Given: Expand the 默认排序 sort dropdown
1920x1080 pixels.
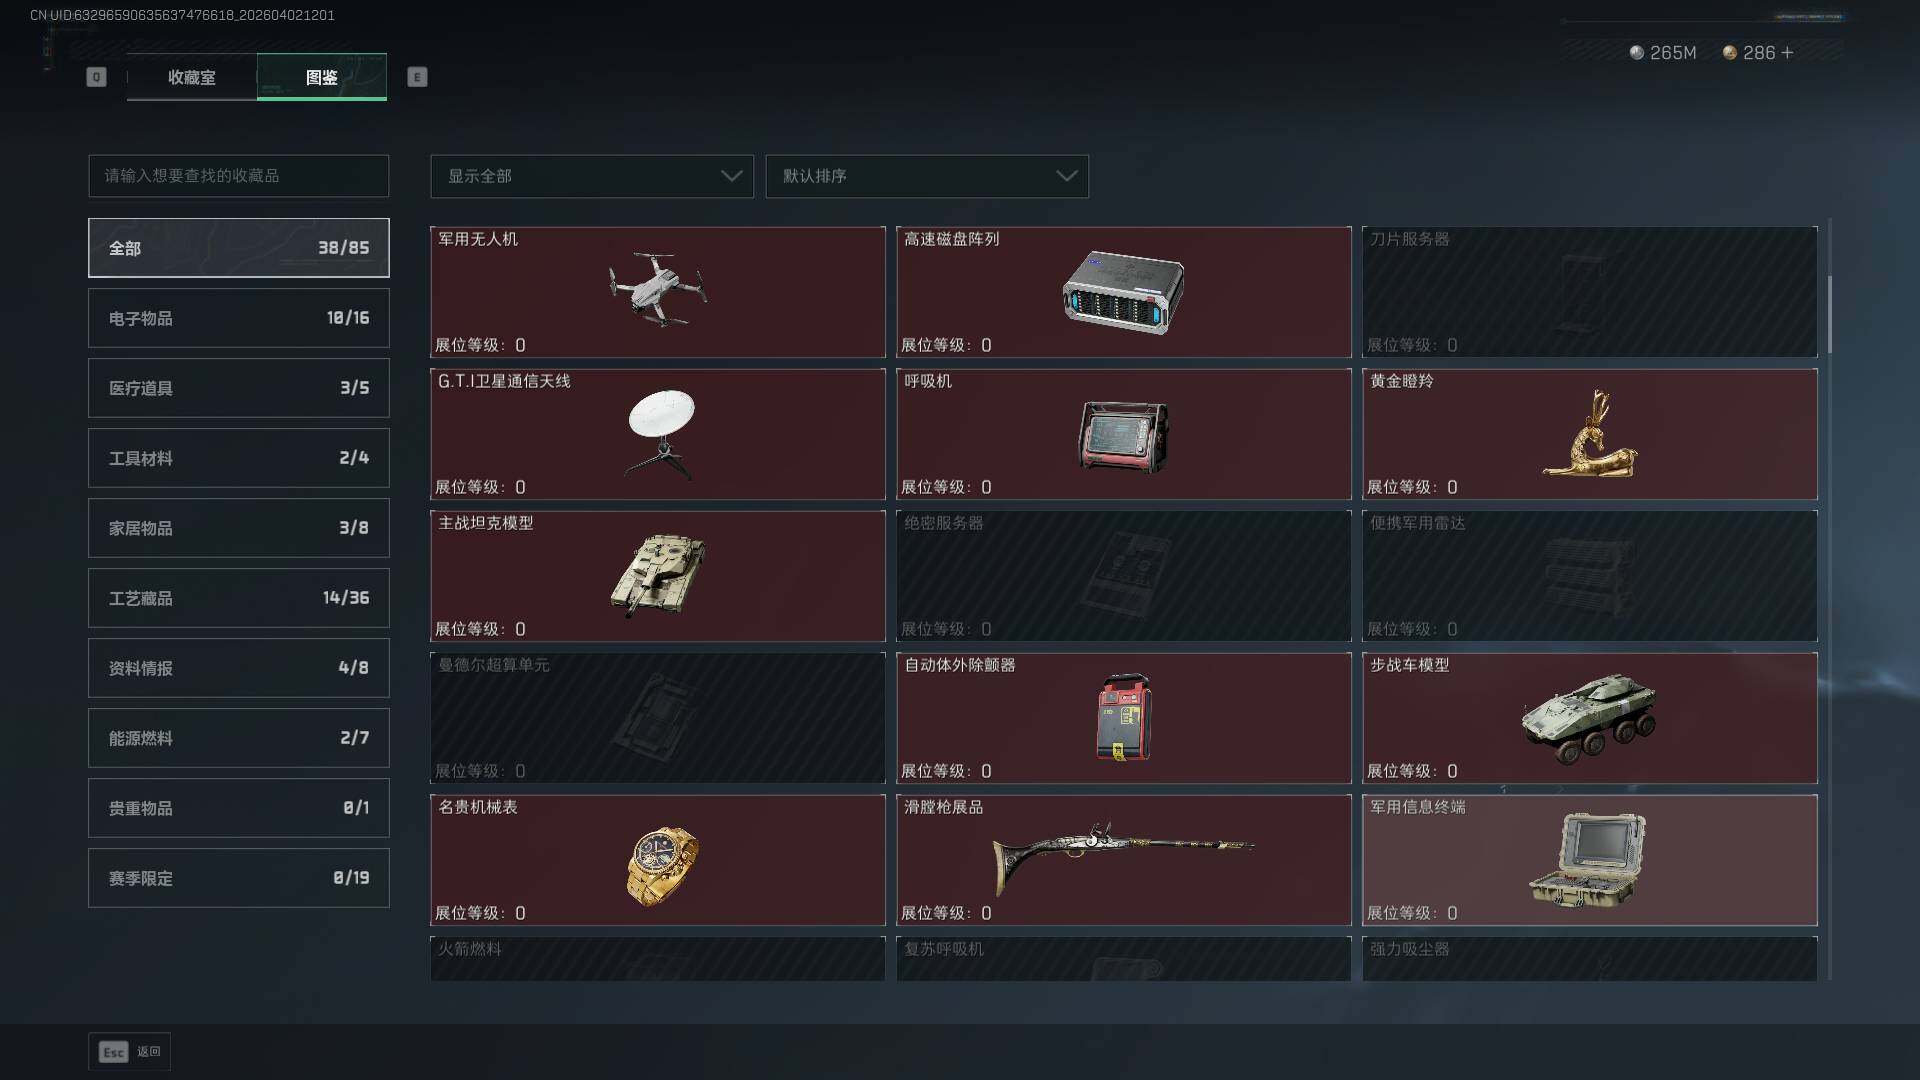Looking at the screenshot, I should (x=927, y=176).
